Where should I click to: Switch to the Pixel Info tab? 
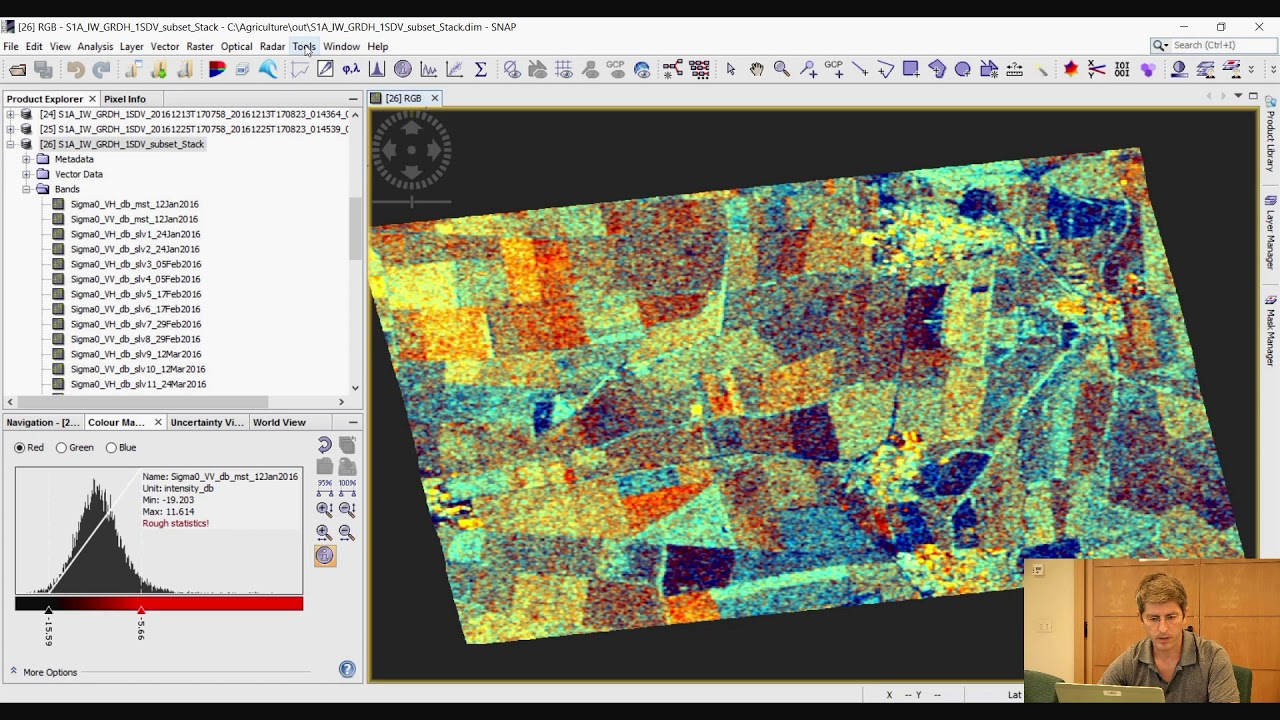[125, 99]
